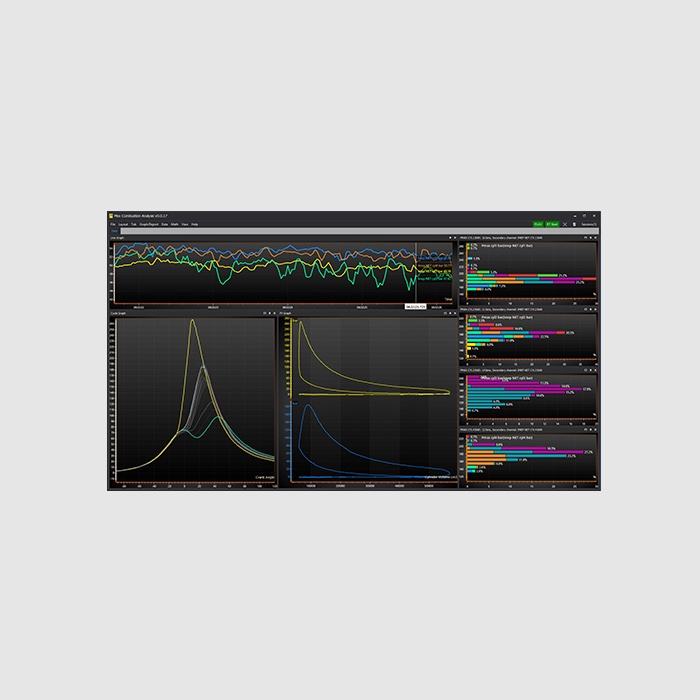700x700 pixels.
Task: Open the Data menu
Action: pyautogui.click(x=165, y=225)
